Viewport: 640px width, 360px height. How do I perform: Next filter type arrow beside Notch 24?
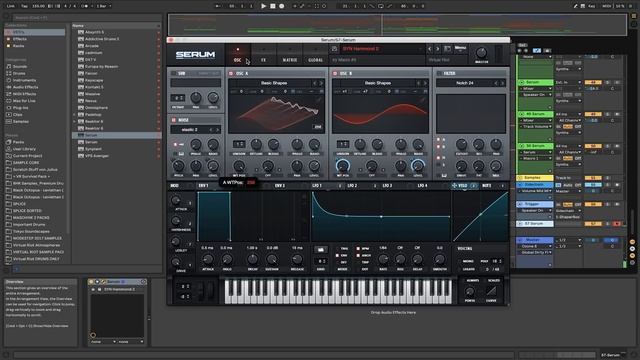[x=502, y=83]
